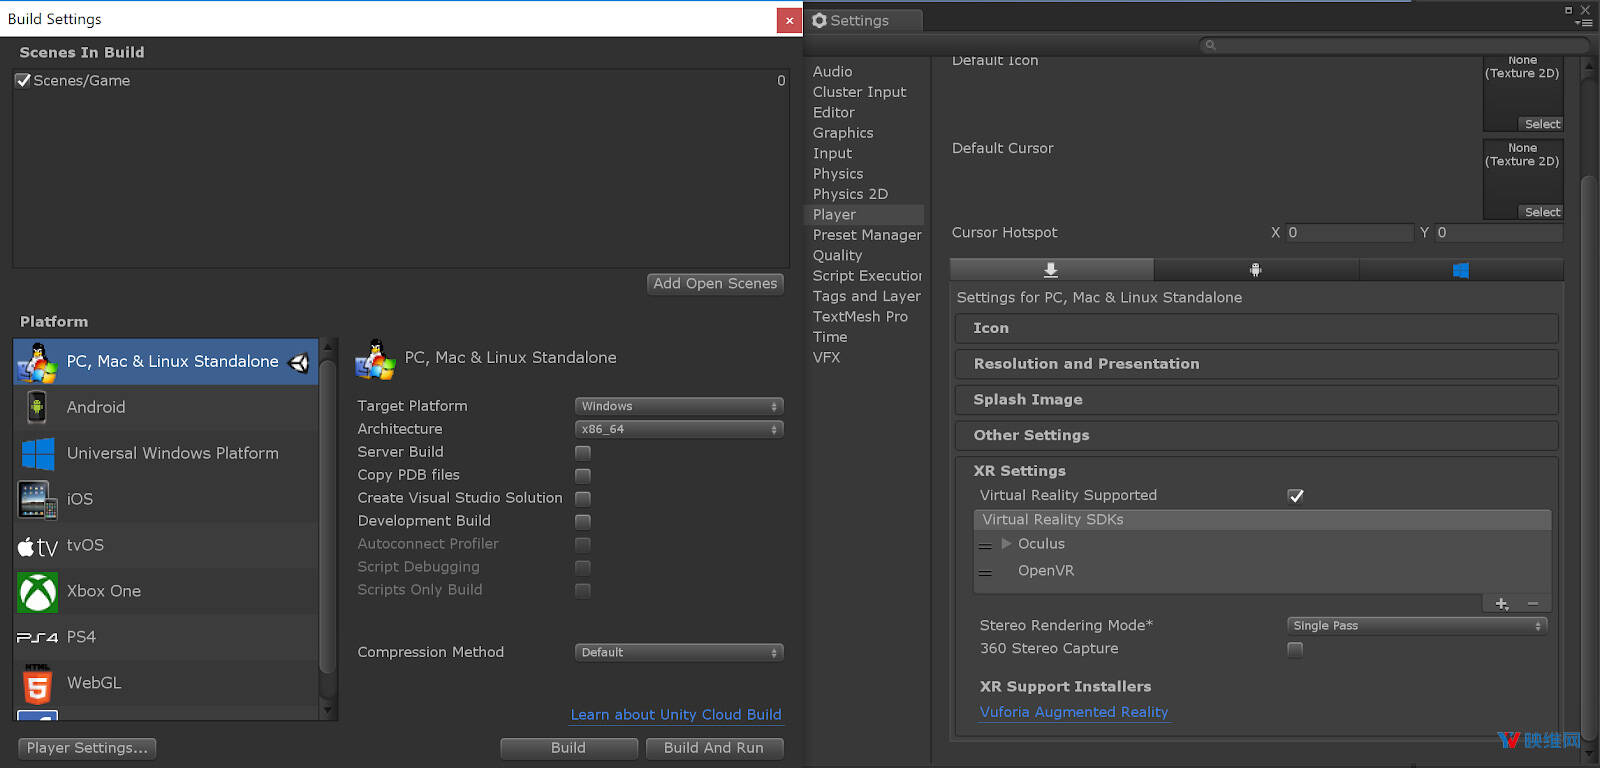Switch to standalone download-arrow settings tab

coord(1051,270)
